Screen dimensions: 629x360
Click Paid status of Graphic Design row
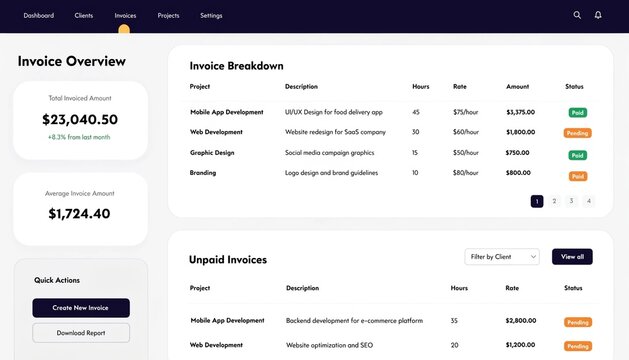point(578,155)
